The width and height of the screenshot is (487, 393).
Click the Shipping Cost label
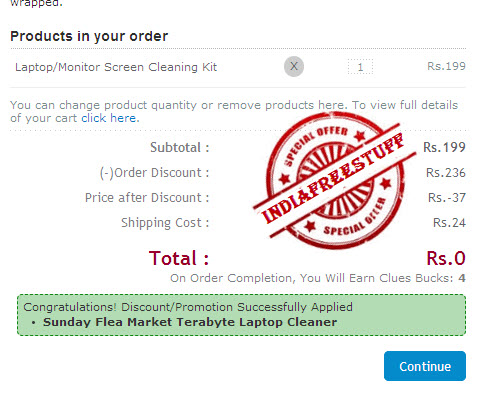point(165,223)
